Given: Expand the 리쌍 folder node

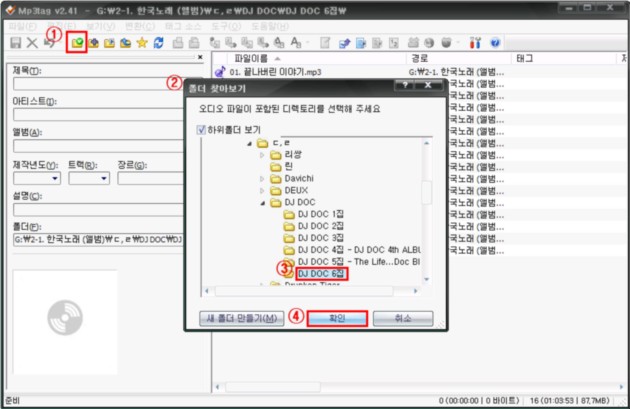Looking at the screenshot, I should point(262,155).
